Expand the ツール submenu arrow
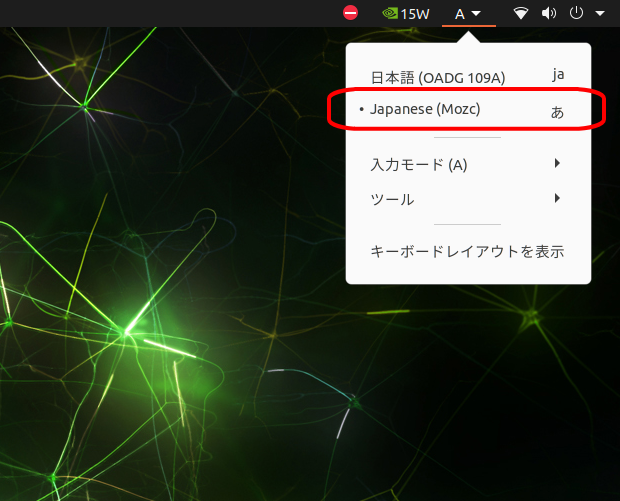 click(x=557, y=198)
